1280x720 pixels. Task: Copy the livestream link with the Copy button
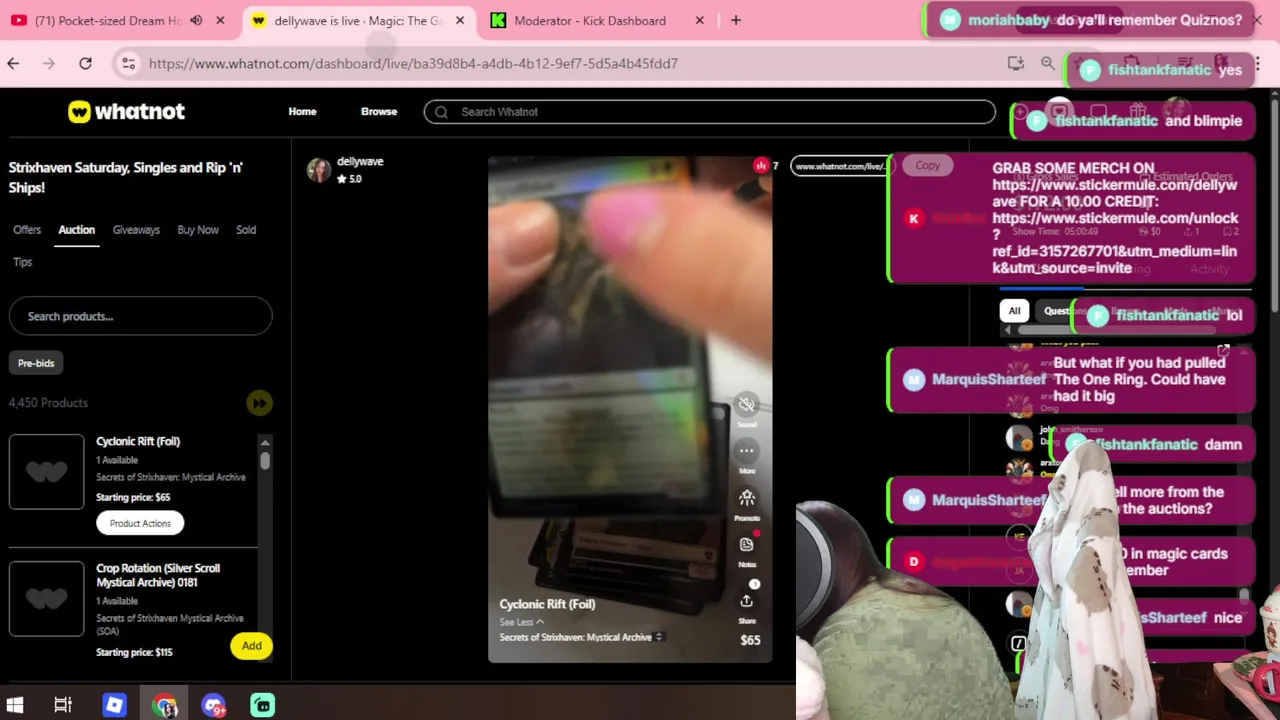click(927, 166)
